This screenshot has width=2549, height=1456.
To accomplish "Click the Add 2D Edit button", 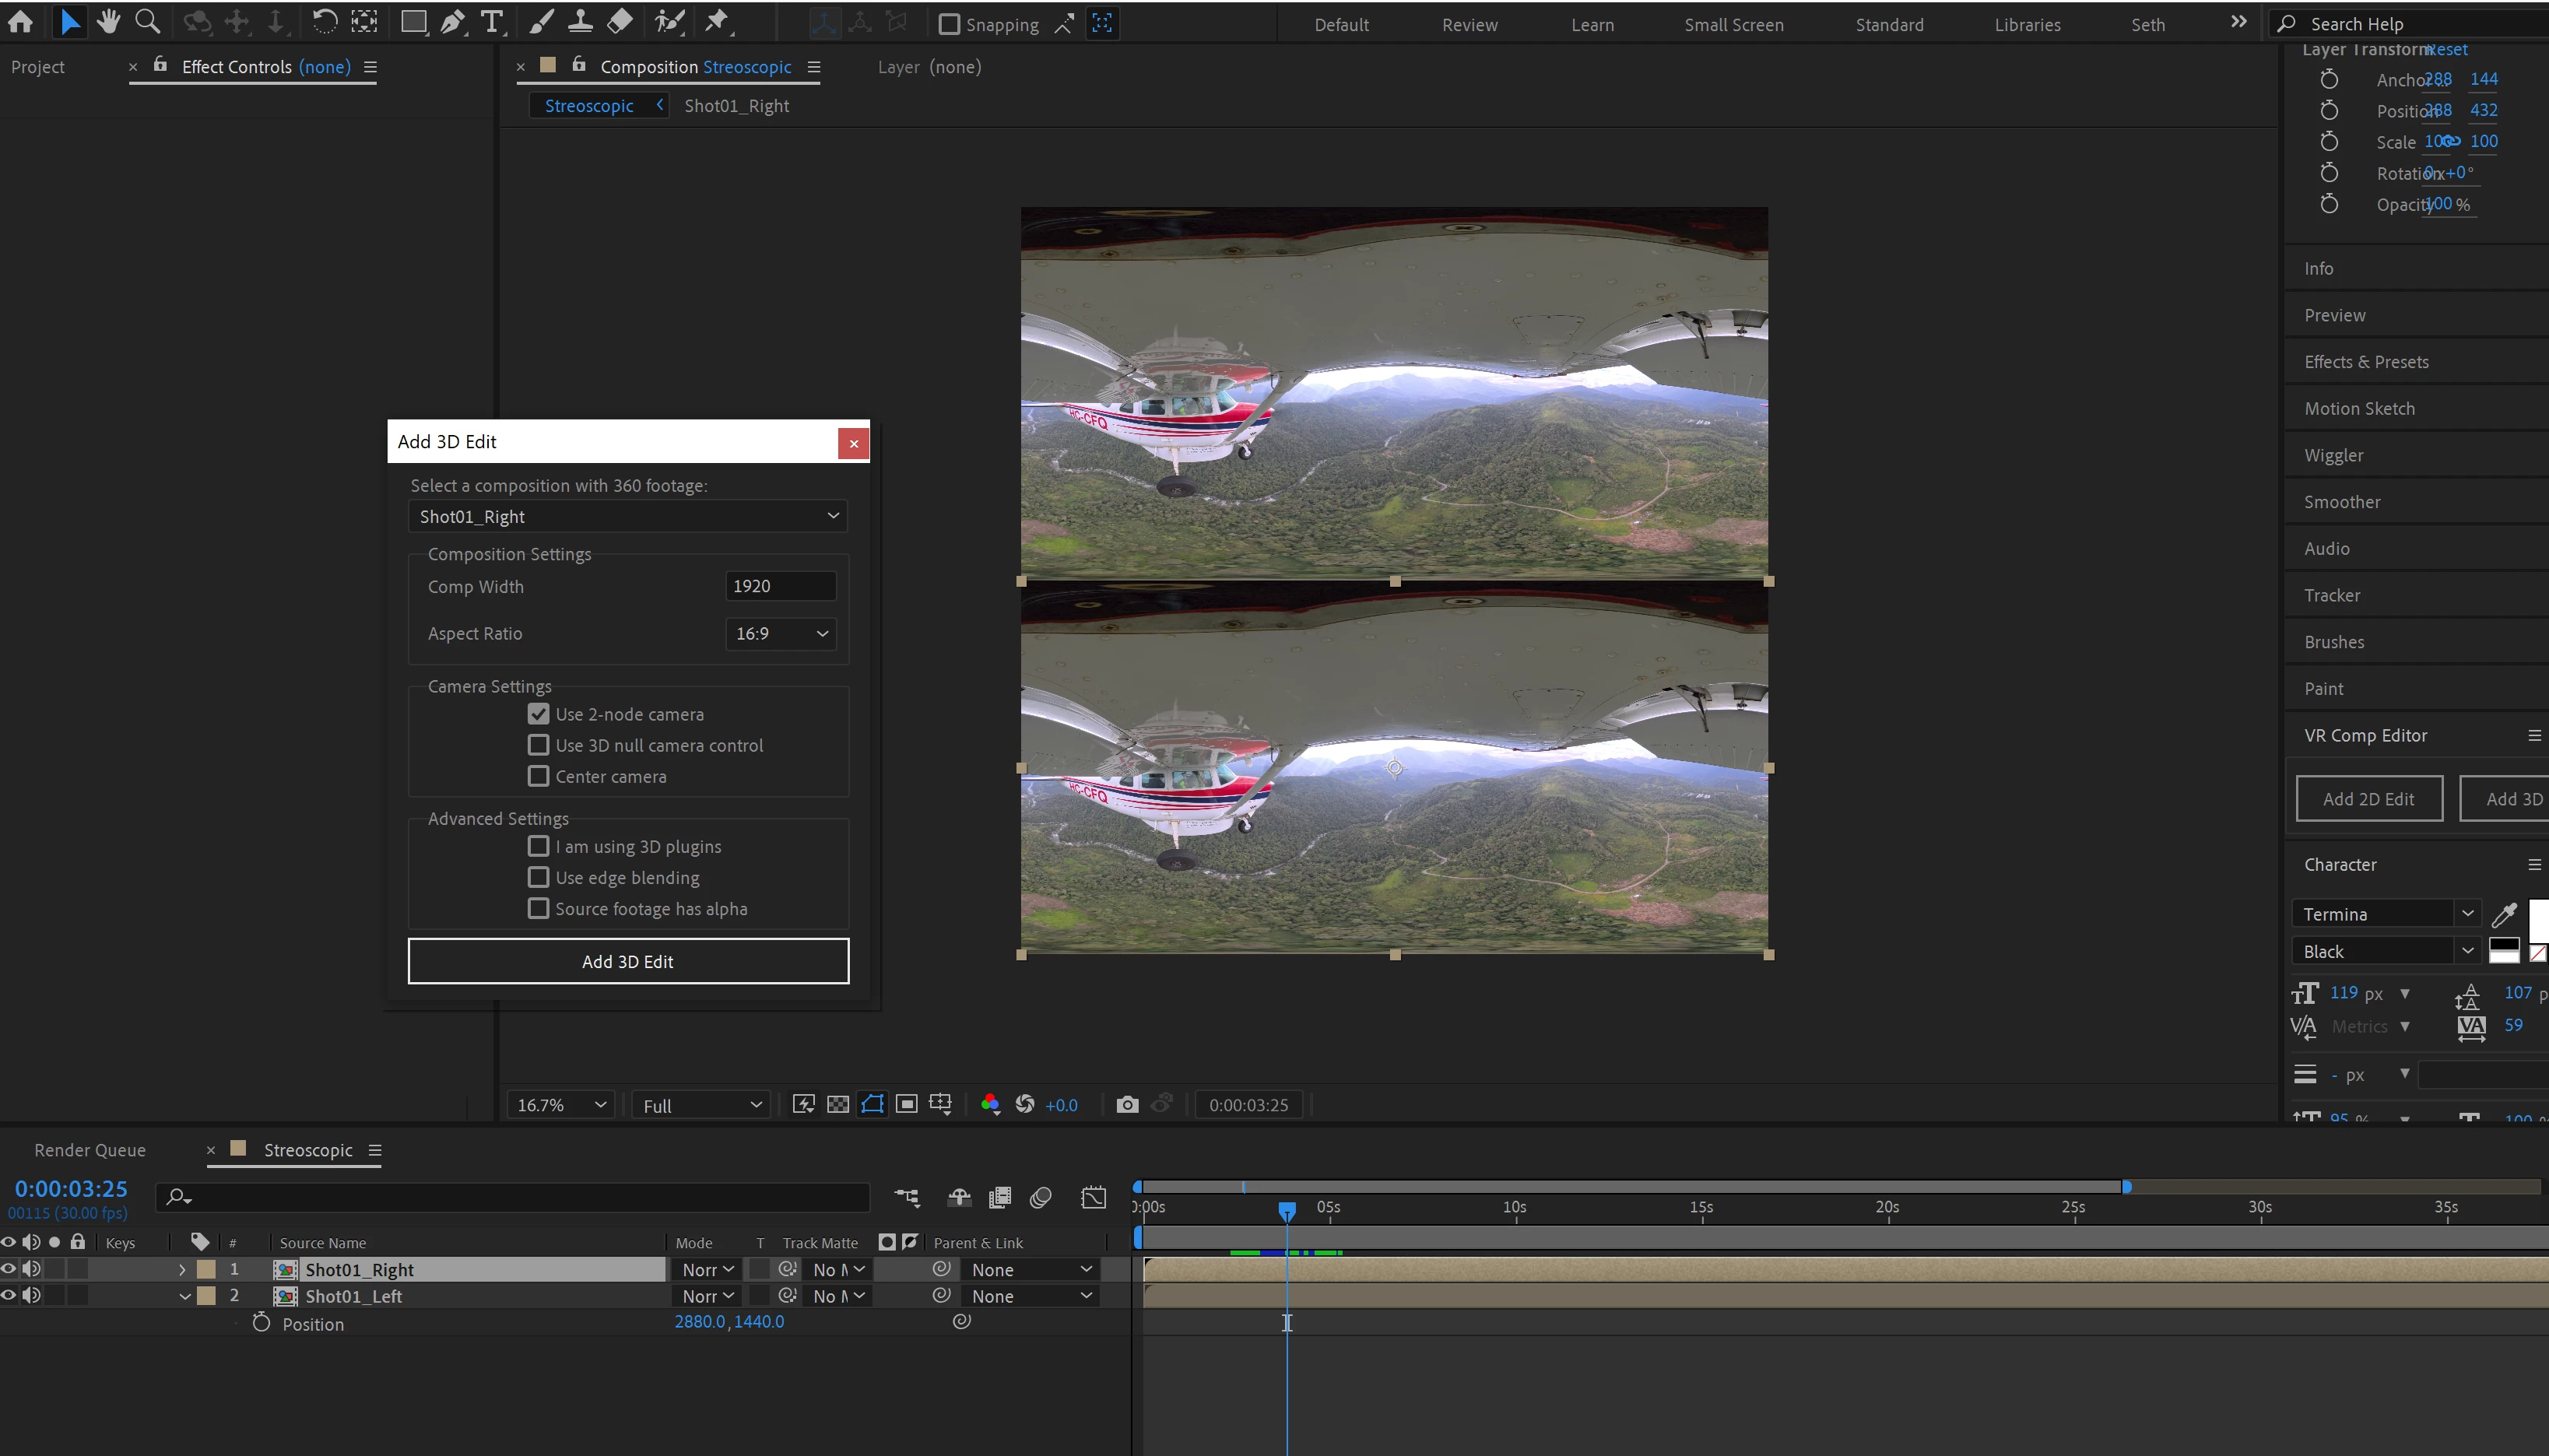I will tap(2368, 798).
